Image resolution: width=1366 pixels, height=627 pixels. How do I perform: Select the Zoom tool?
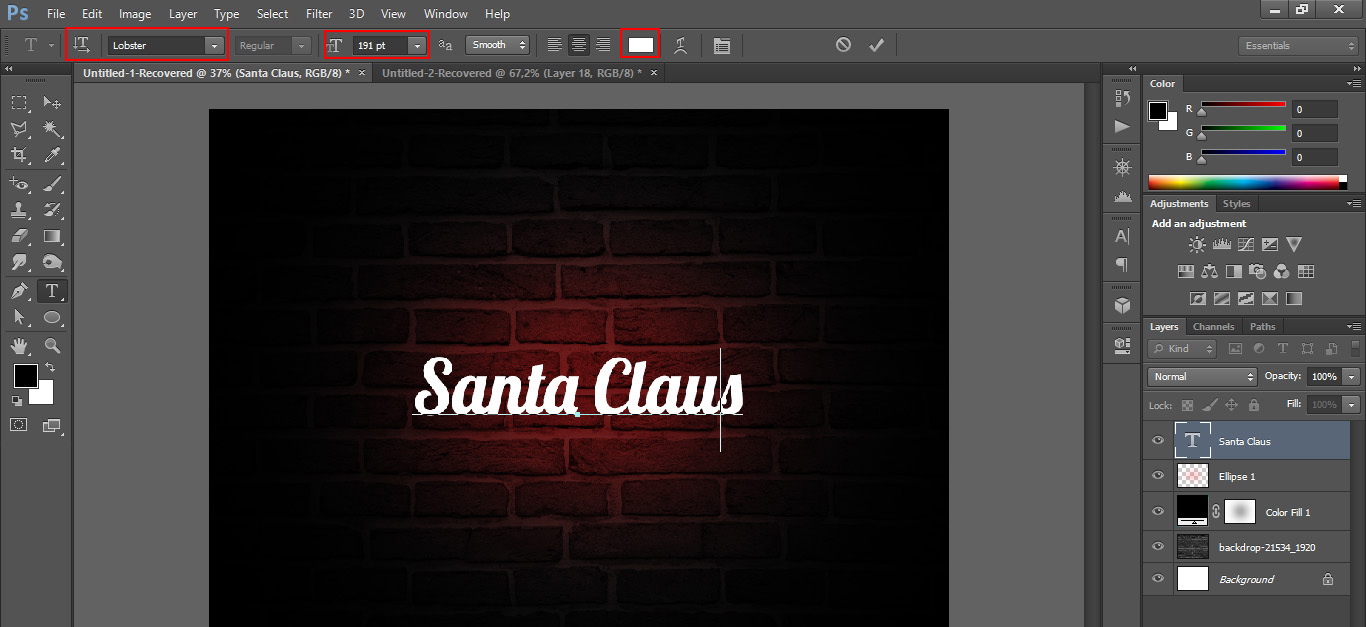[x=53, y=345]
